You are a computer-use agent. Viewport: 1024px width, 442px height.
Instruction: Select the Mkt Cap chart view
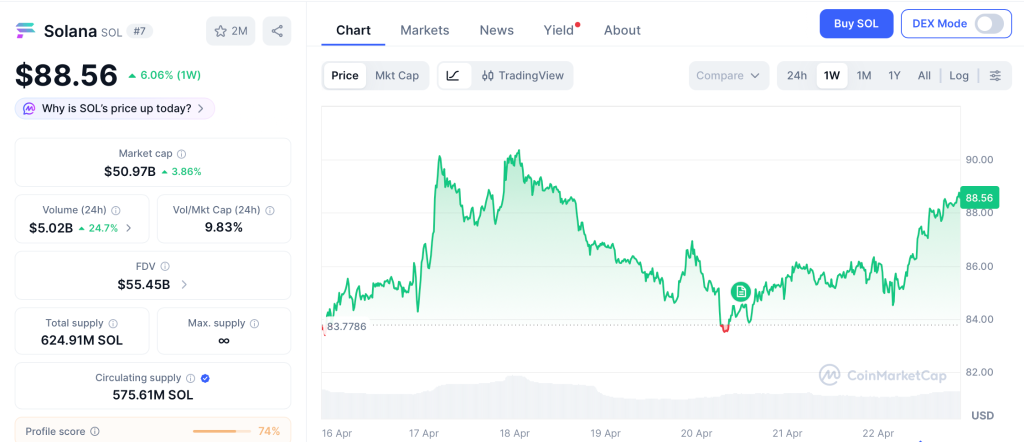(x=397, y=75)
